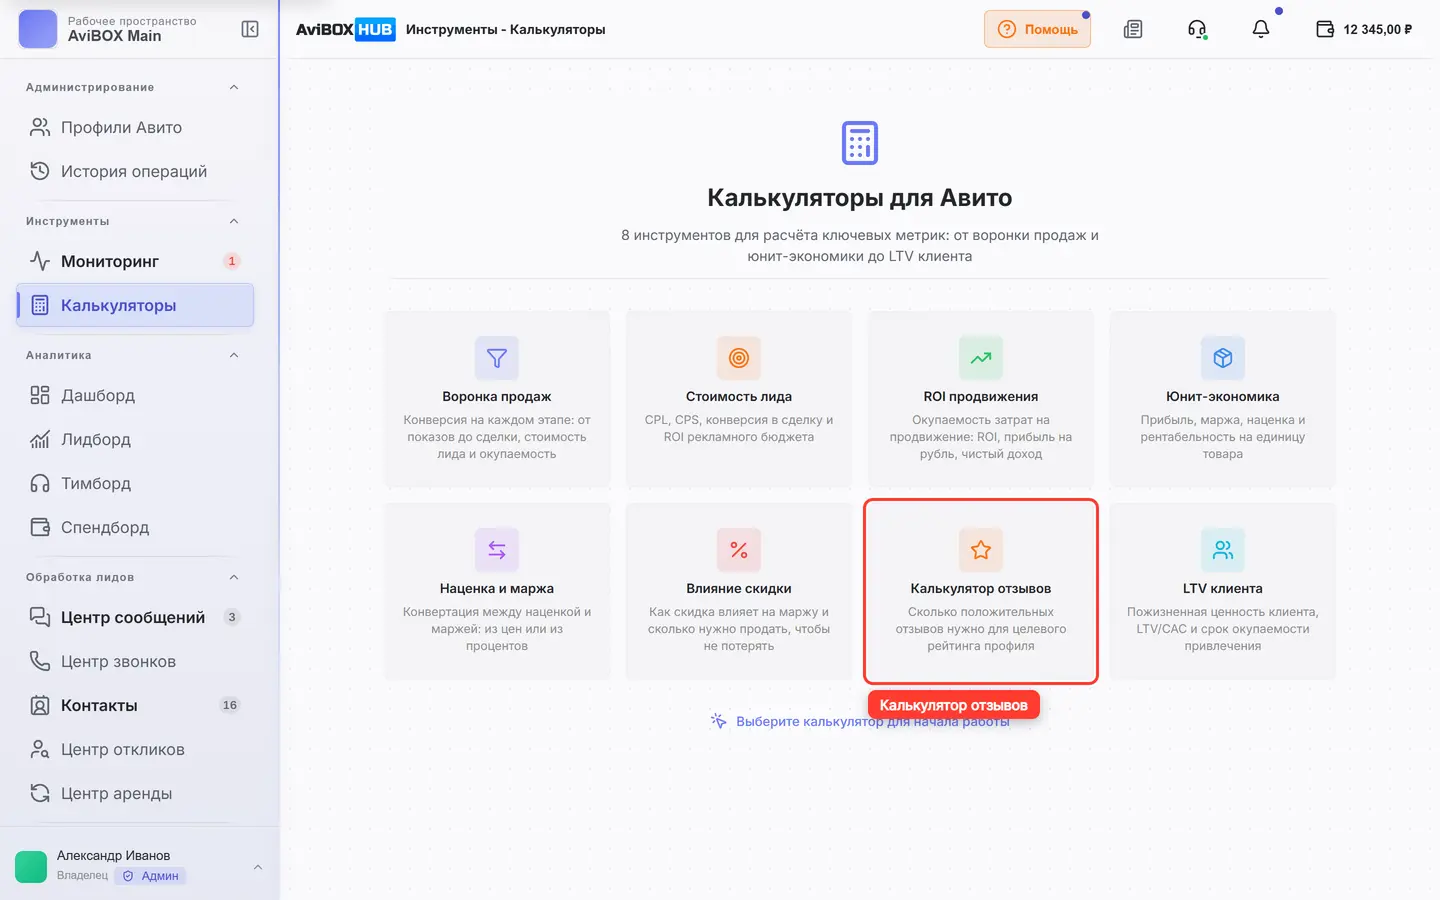Viewport: 1440px width, 900px height.
Task: Click the Помощь help button
Action: (x=1037, y=29)
